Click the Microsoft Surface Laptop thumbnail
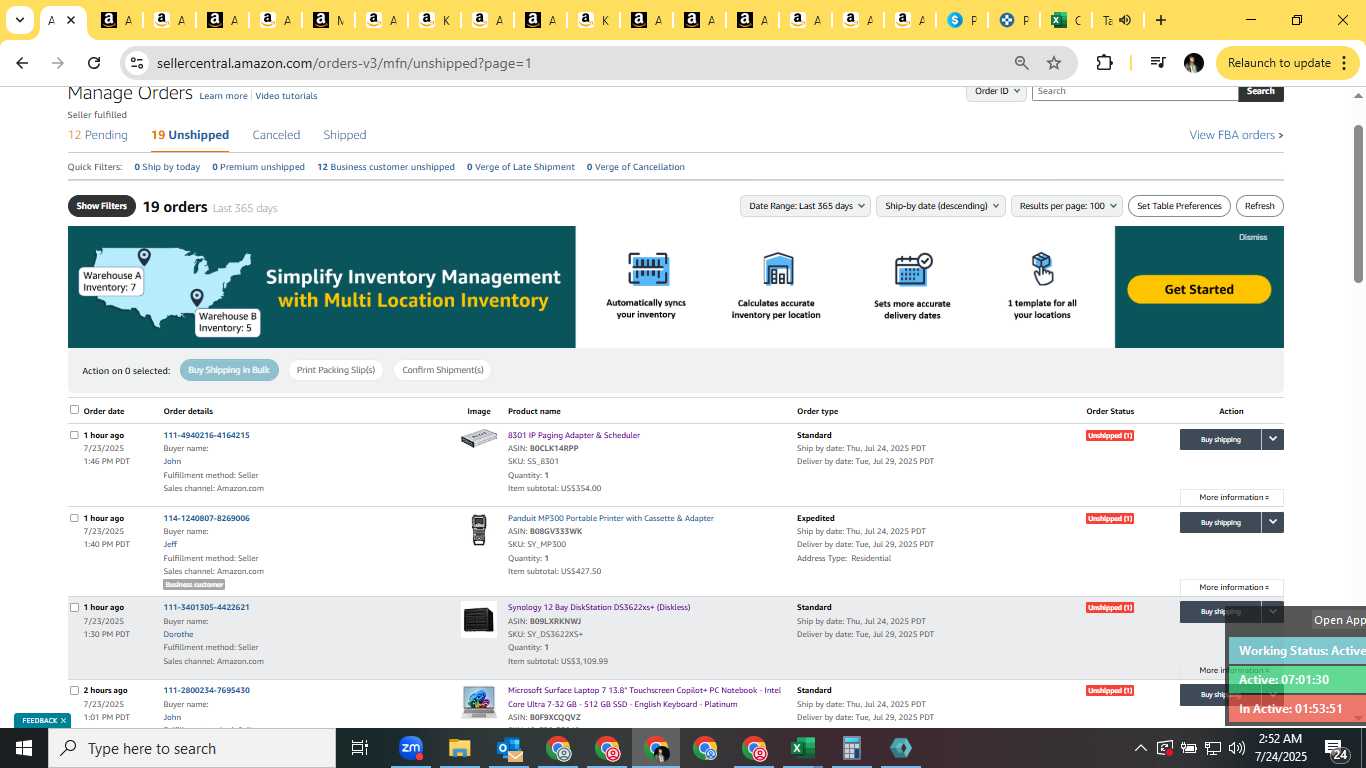 [x=479, y=702]
